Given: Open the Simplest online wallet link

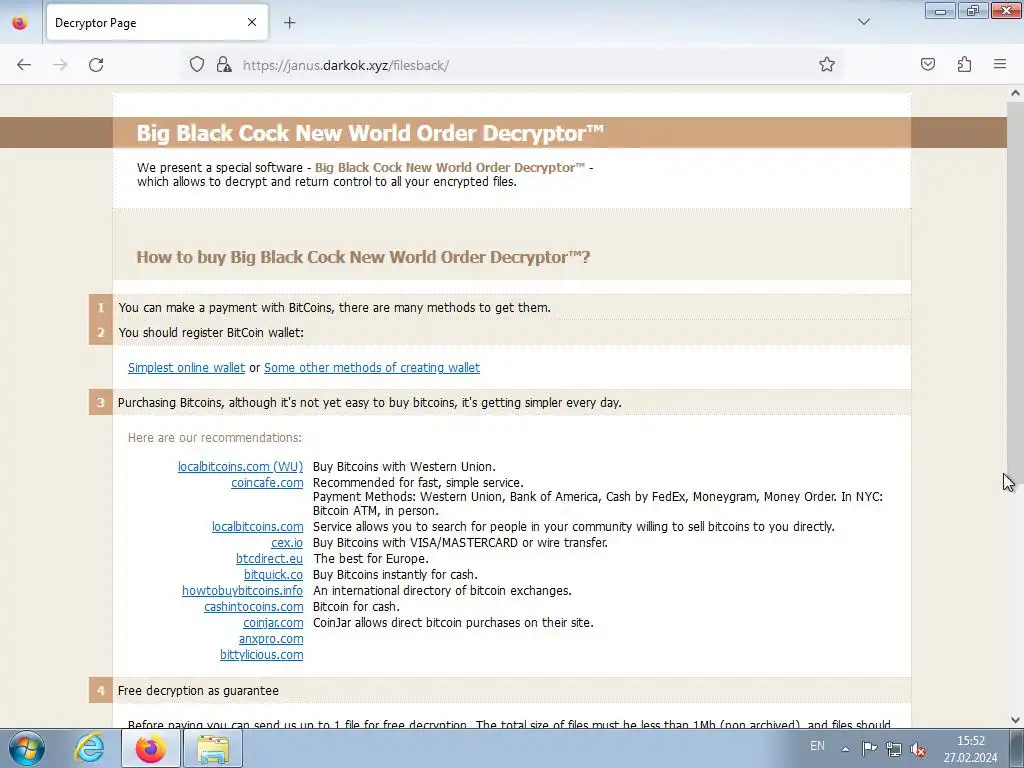Looking at the screenshot, I should (x=186, y=368).
